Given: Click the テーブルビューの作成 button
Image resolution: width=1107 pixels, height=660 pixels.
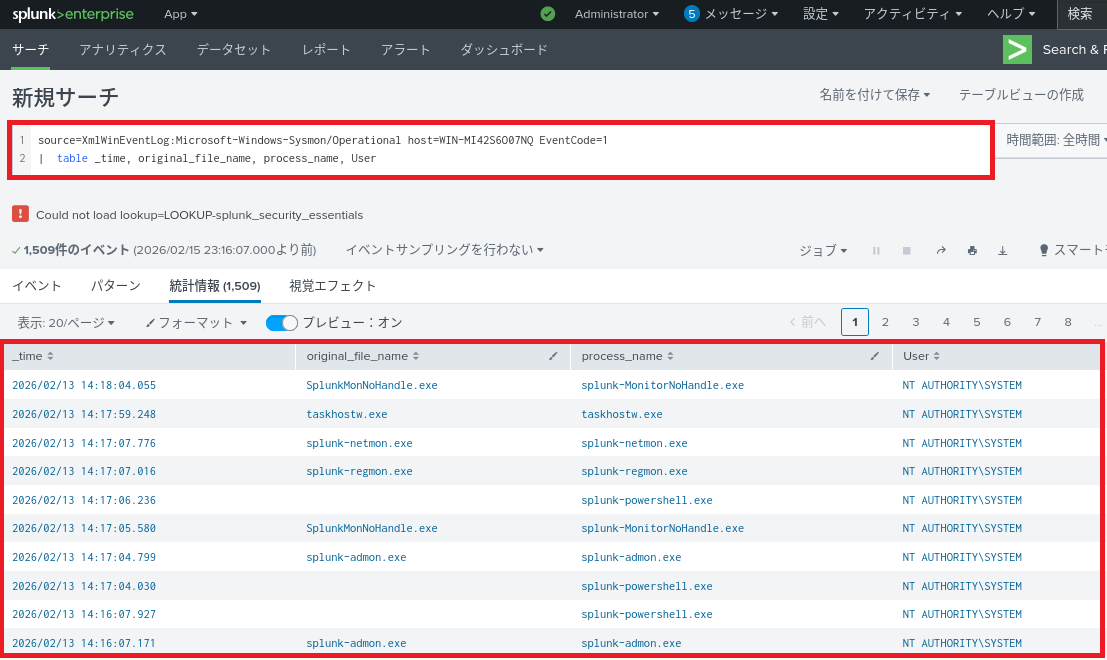Looking at the screenshot, I should [1021, 94].
